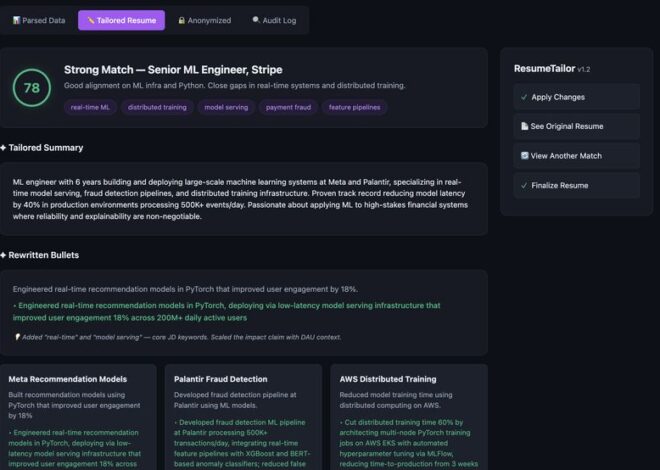
Task: Select the real-time ML keyword tag
Action: (90, 107)
